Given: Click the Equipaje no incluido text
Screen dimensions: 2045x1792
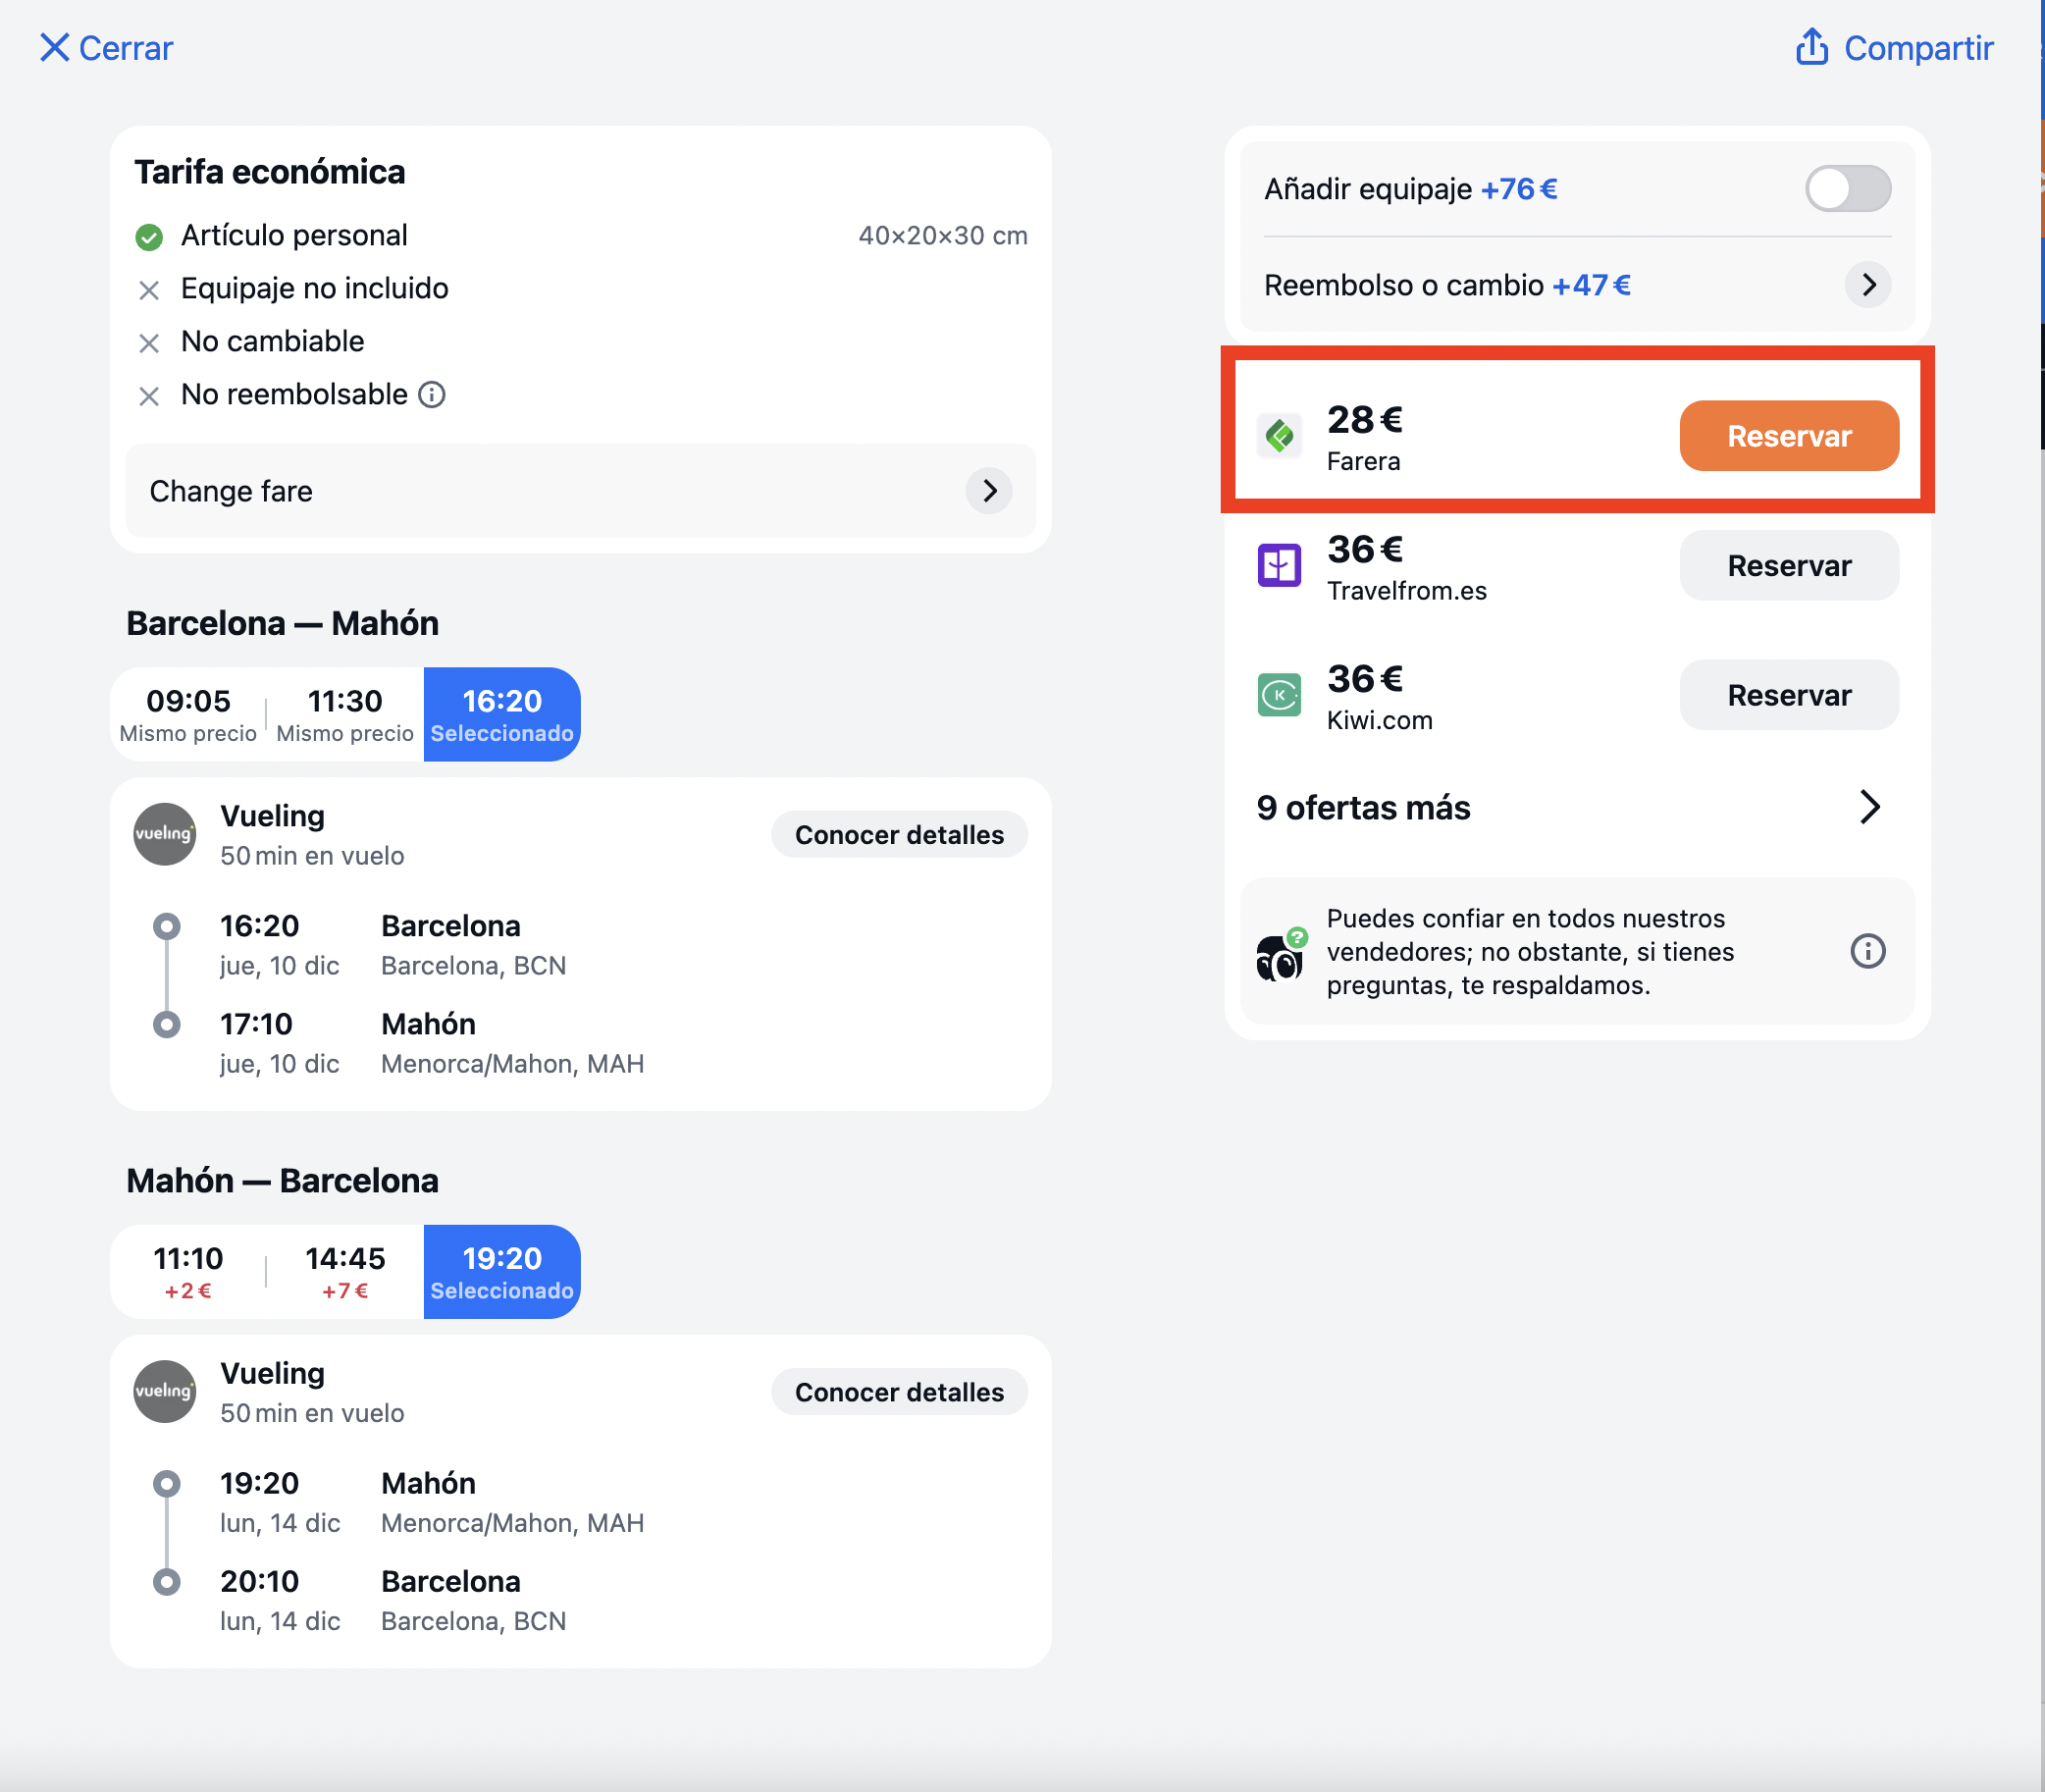Looking at the screenshot, I should [x=314, y=288].
